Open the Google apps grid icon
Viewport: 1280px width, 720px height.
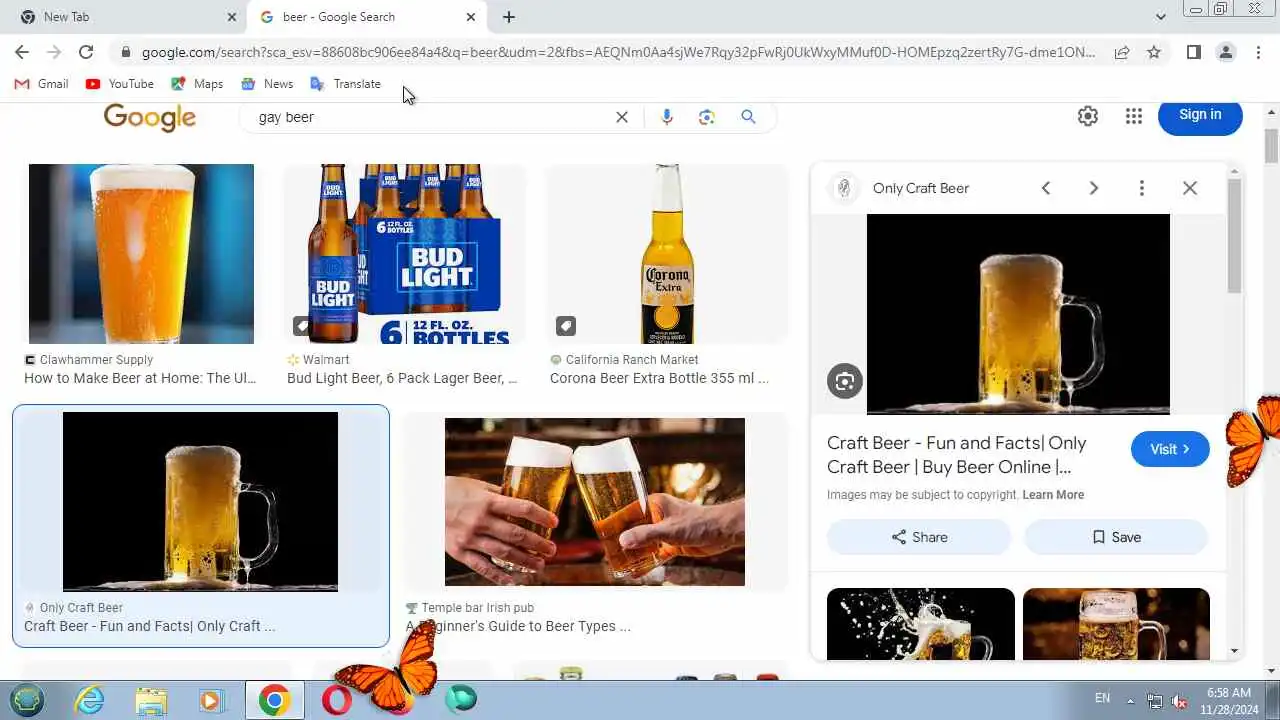[1133, 116]
